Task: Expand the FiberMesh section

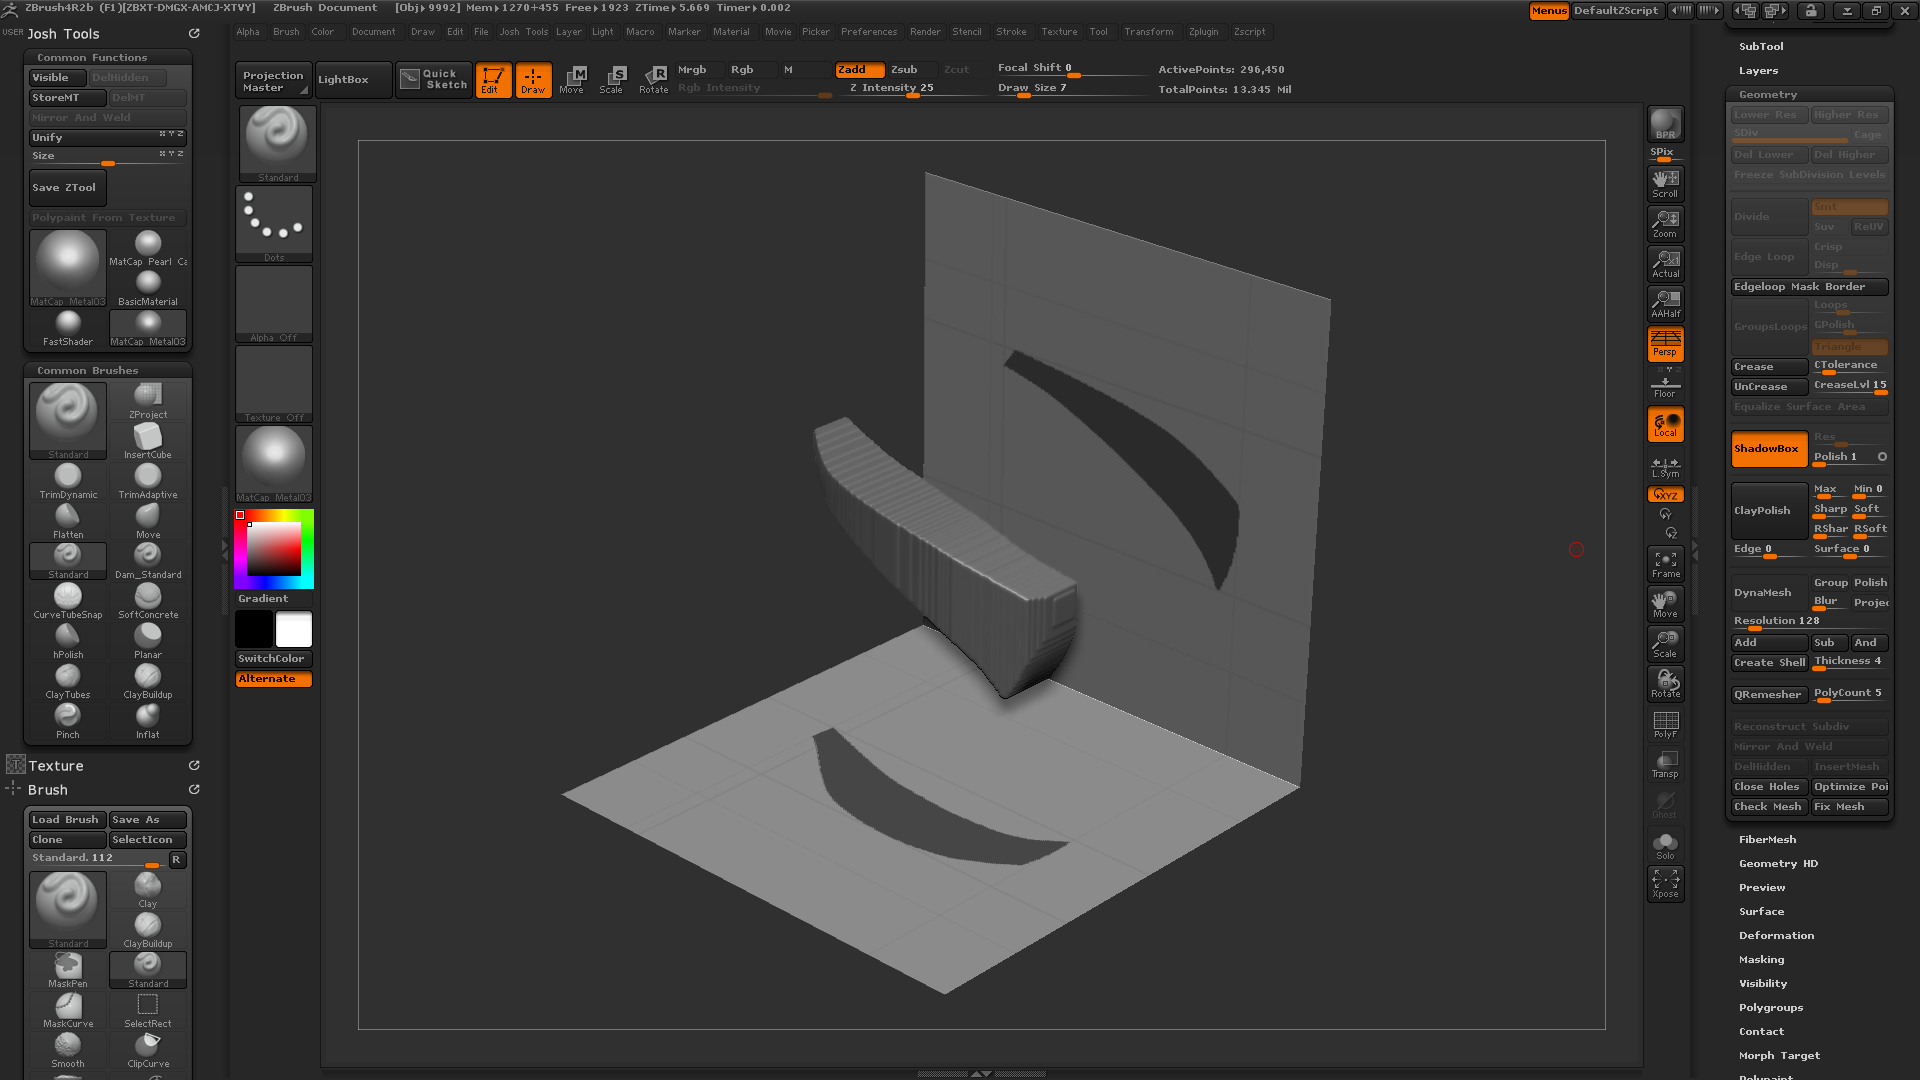Action: pos(1767,840)
